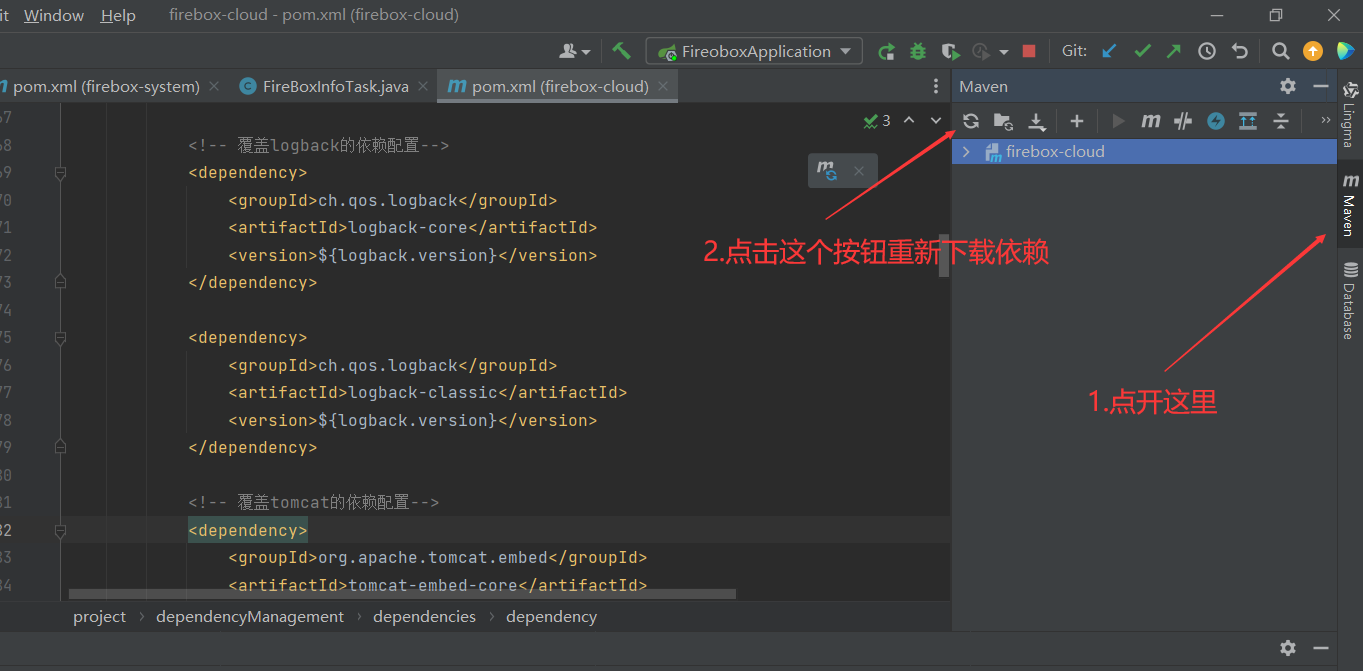This screenshot has width=1363, height=671.
Task: Click Download Sources and Documentation icon
Action: pyautogui.click(x=1037, y=122)
